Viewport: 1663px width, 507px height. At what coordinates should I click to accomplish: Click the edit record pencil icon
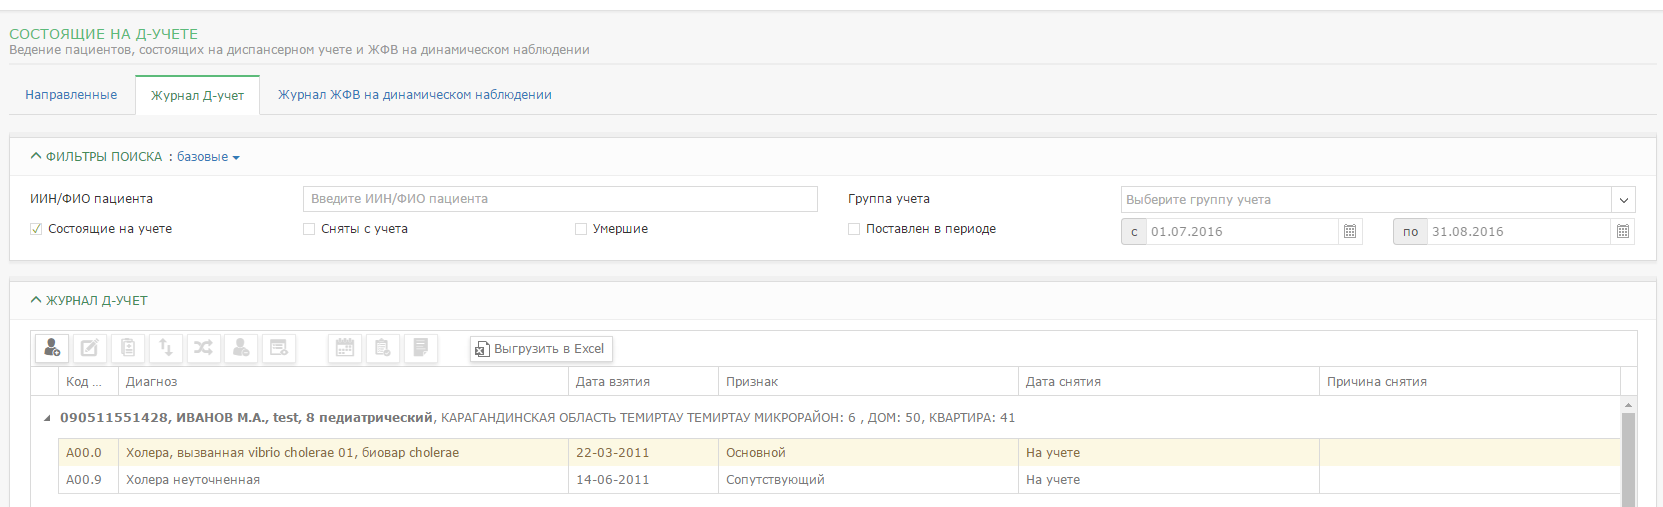point(90,348)
